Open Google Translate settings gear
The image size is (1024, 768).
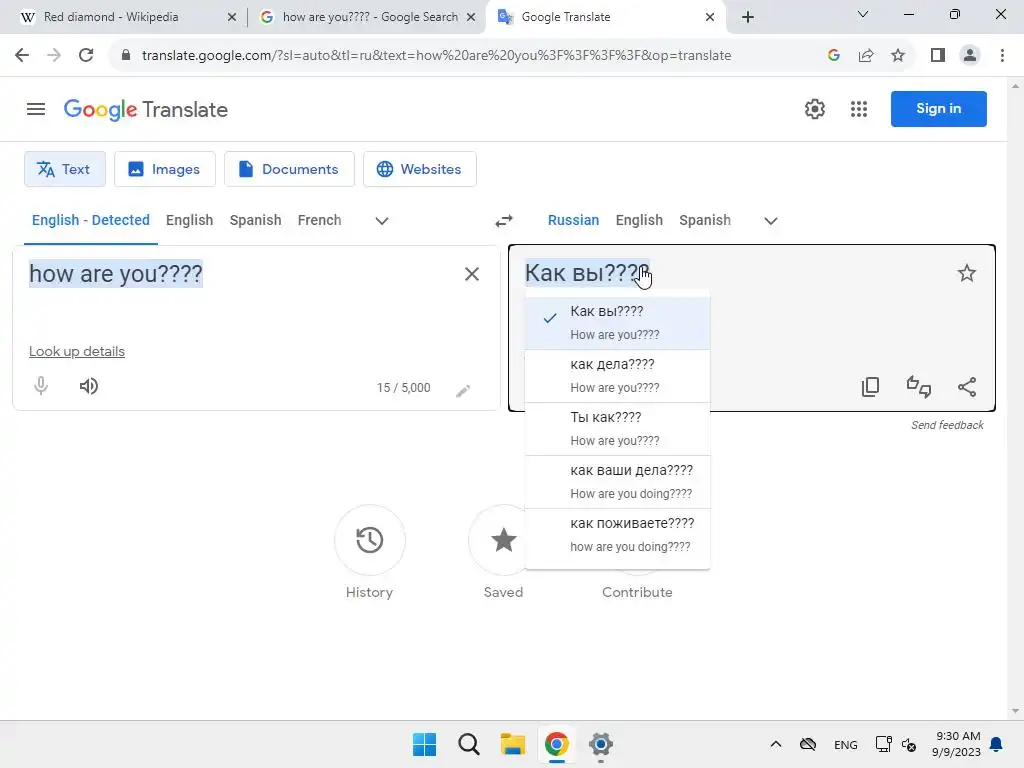click(x=814, y=109)
